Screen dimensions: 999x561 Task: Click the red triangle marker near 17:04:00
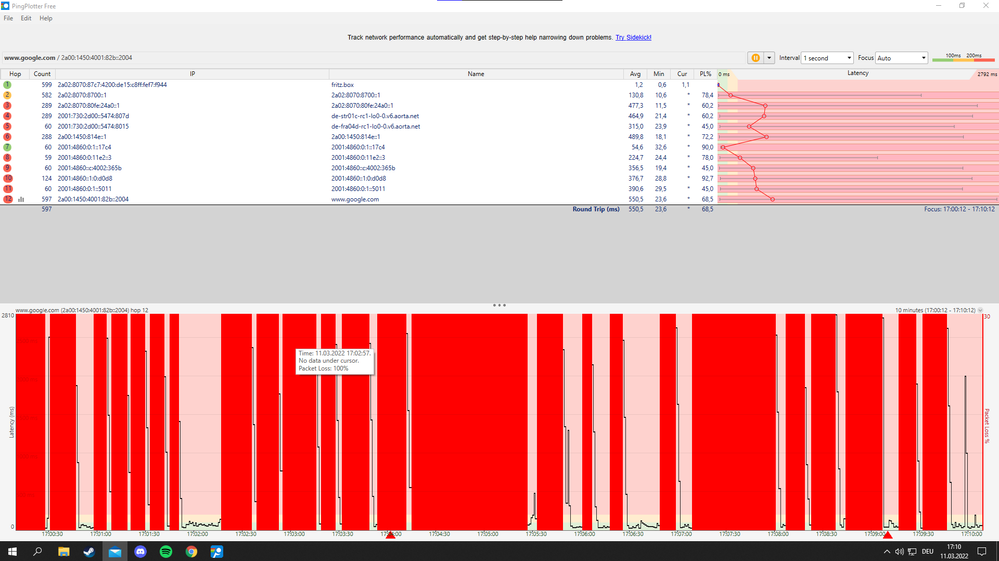391,535
